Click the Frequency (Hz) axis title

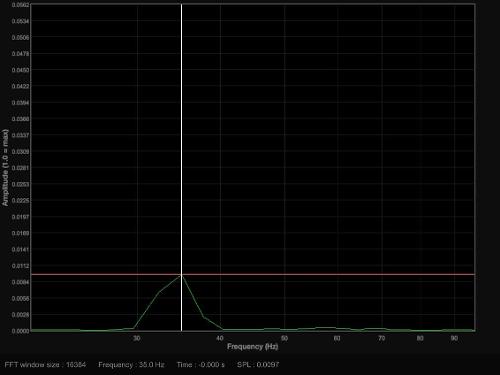pos(252,347)
